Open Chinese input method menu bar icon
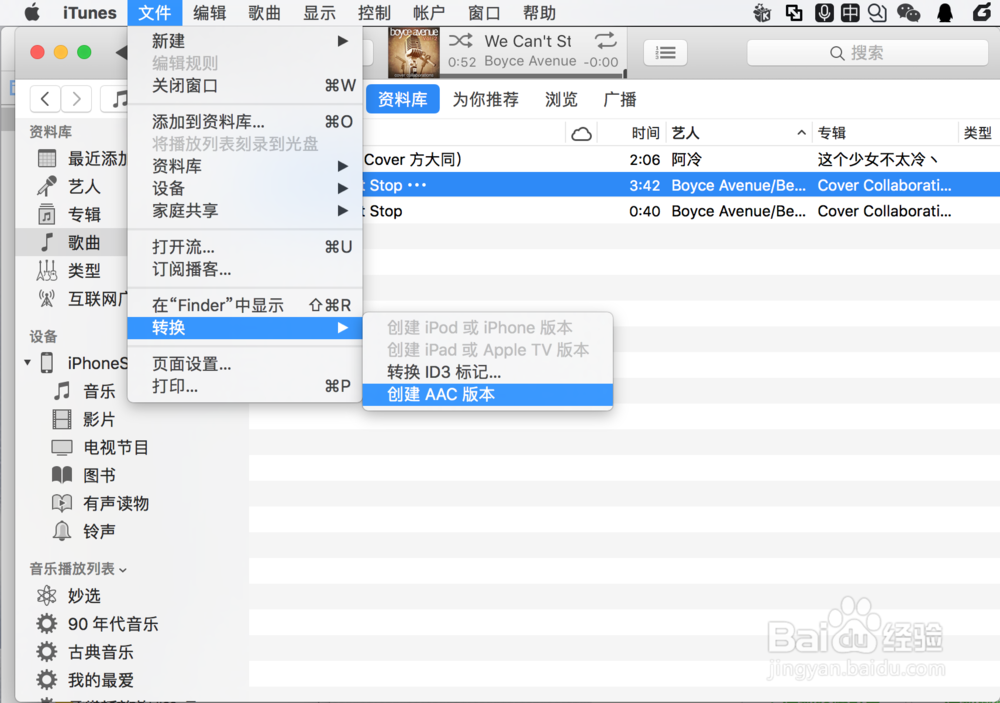 (x=849, y=12)
